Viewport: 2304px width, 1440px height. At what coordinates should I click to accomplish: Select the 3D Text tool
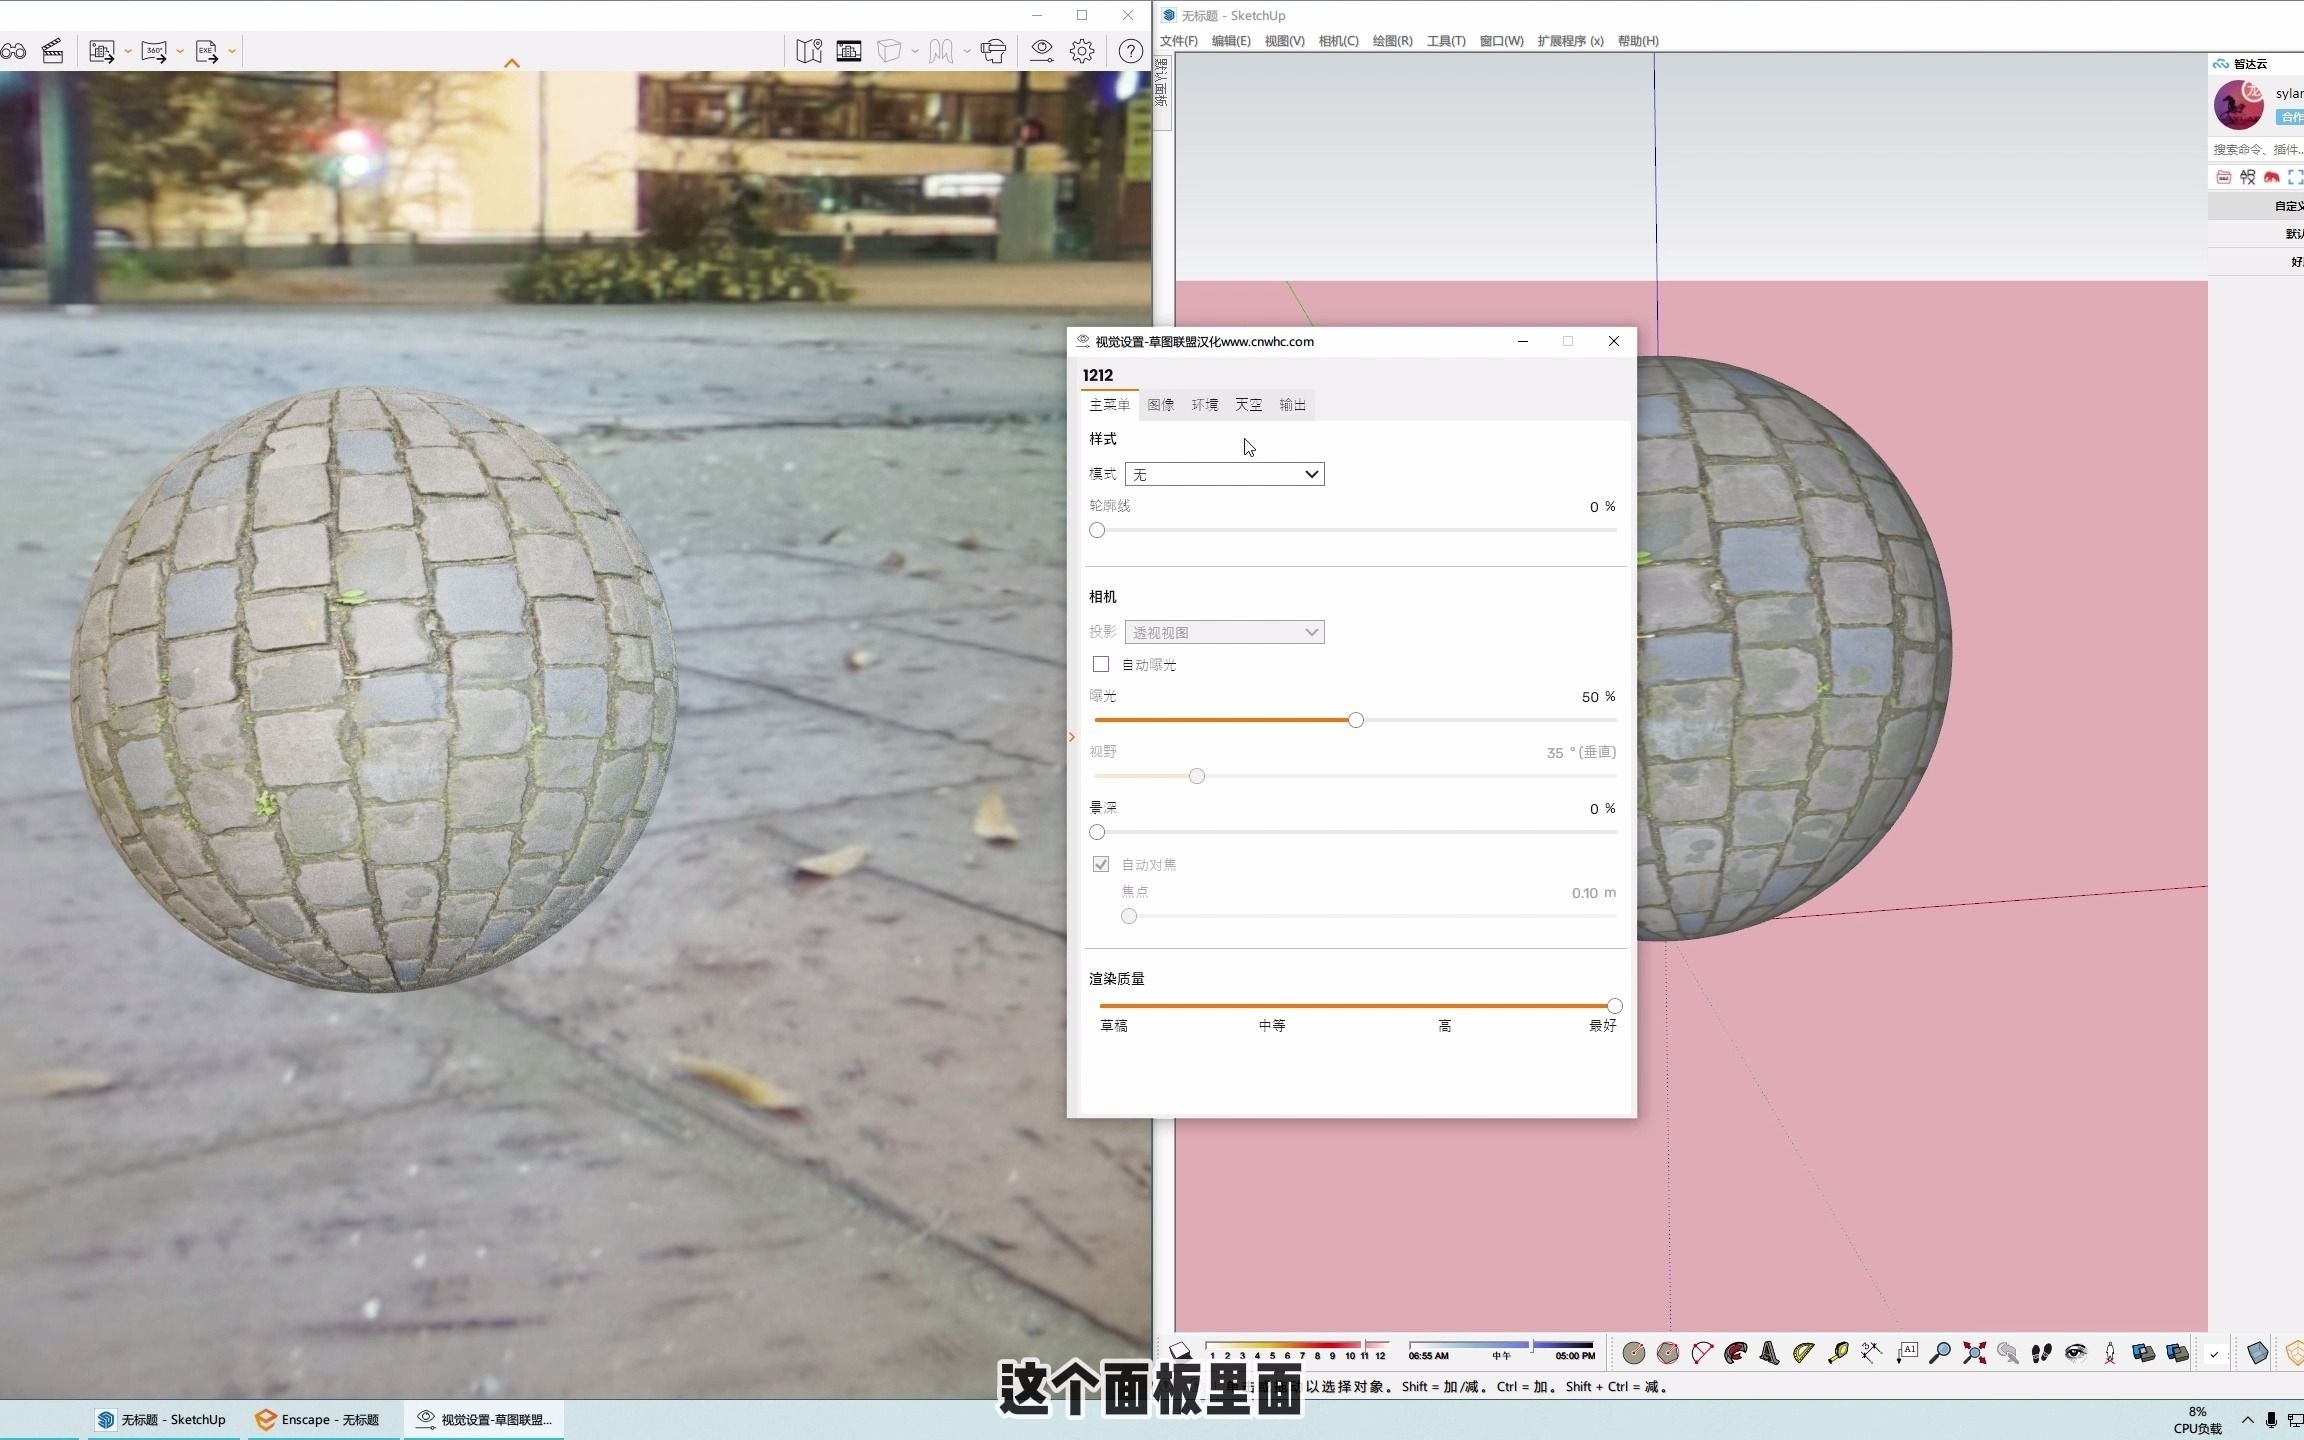point(1769,1353)
